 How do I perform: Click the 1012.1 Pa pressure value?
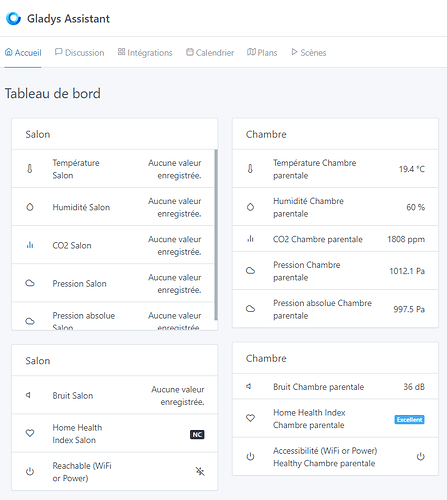[x=407, y=271]
